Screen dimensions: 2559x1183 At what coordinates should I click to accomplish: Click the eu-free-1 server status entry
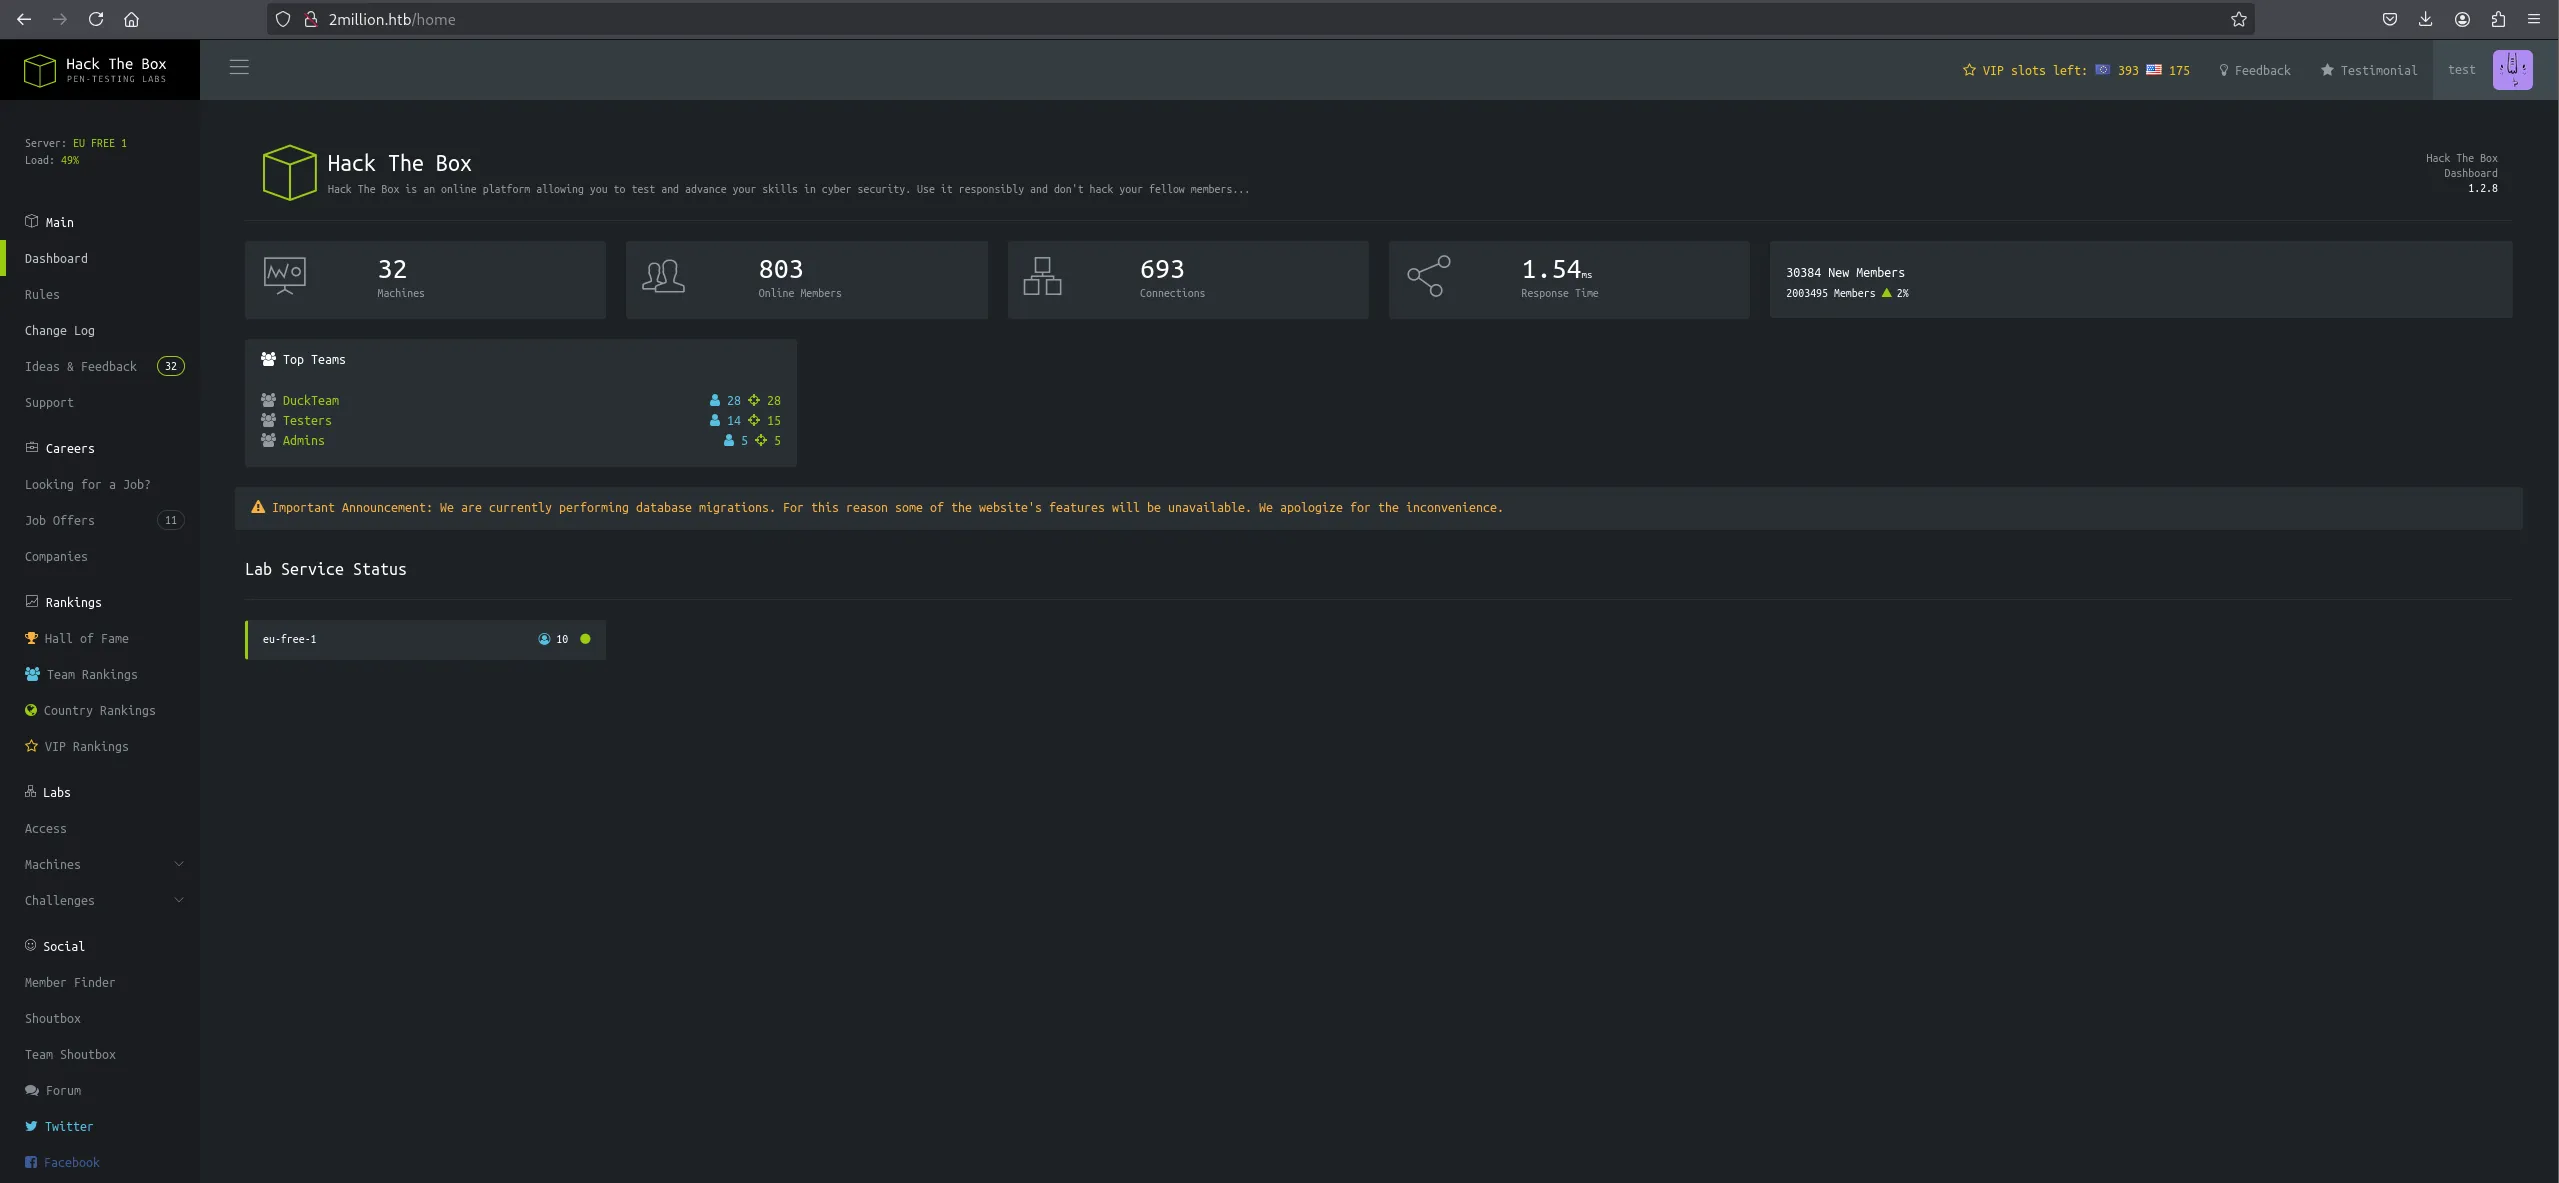tap(425, 639)
